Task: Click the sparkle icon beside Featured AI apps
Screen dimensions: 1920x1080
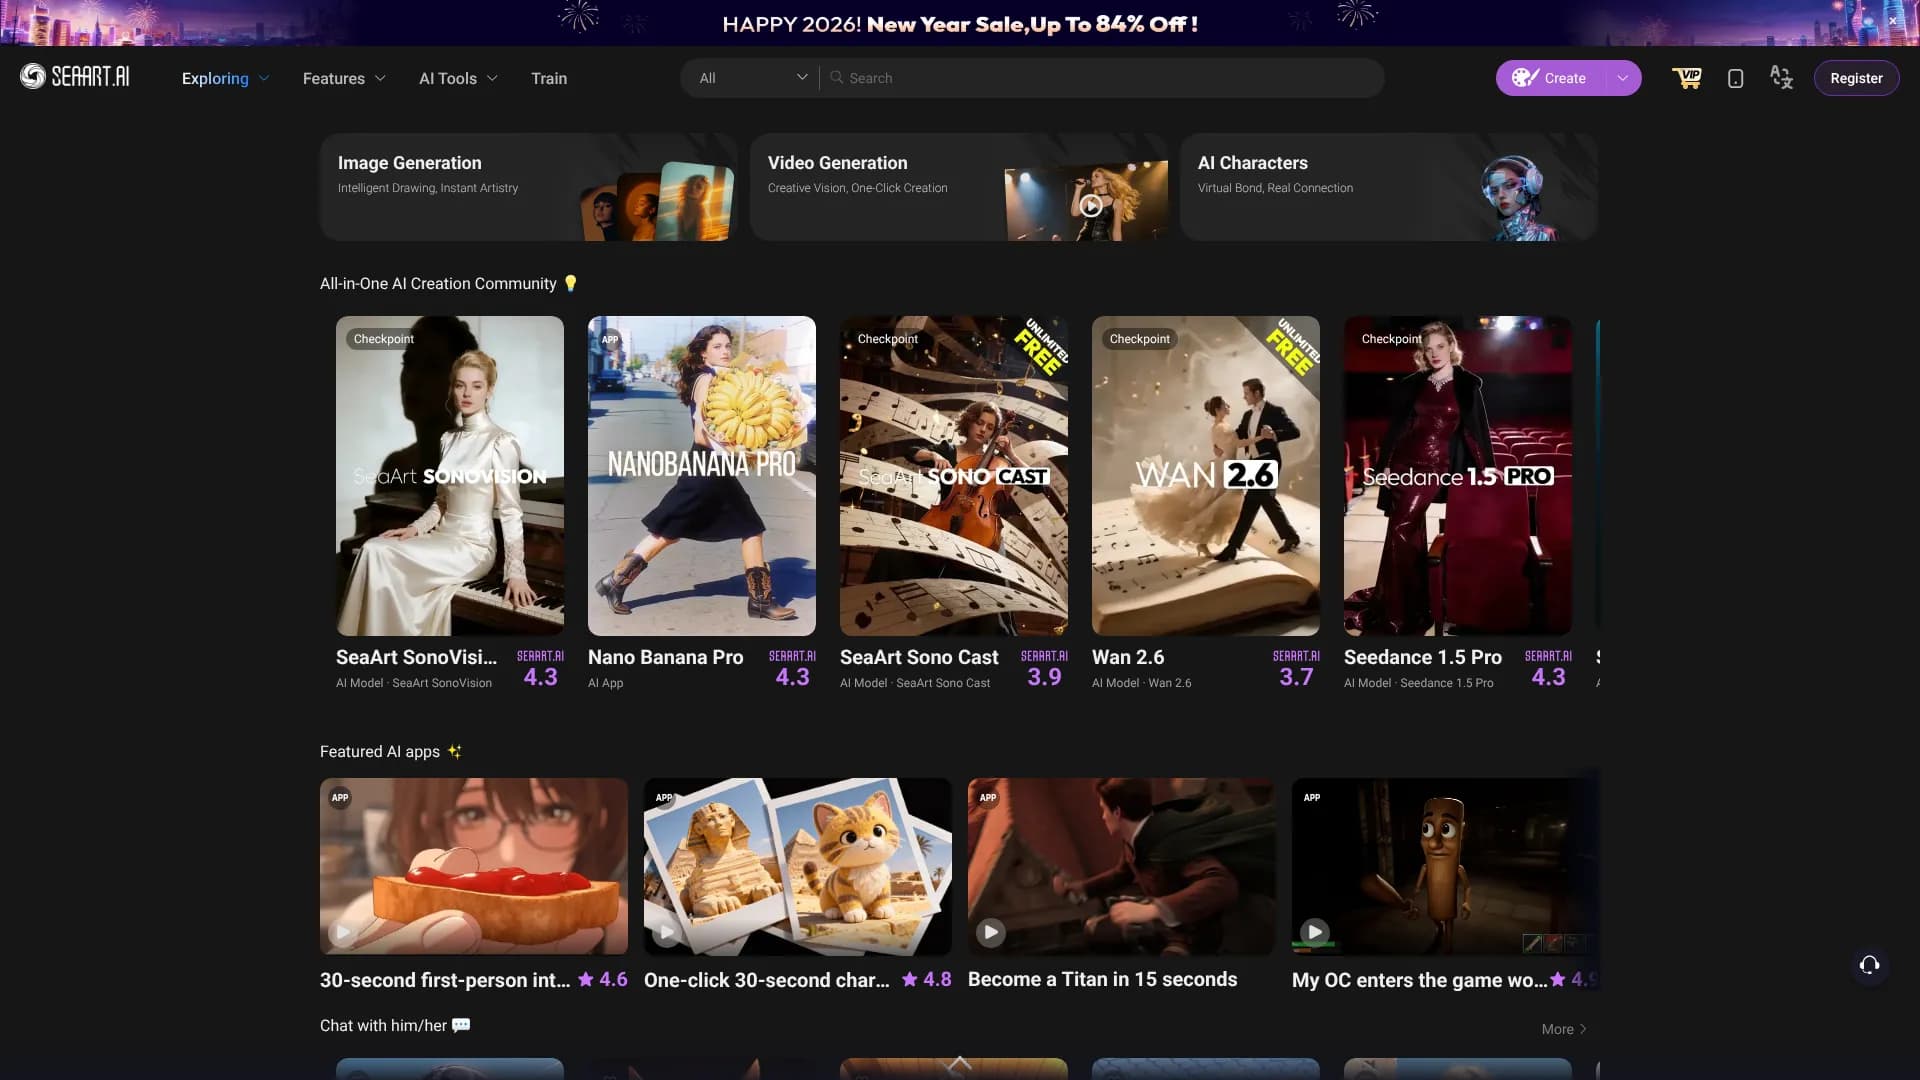Action: pyautogui.click(x=455, y=751)
